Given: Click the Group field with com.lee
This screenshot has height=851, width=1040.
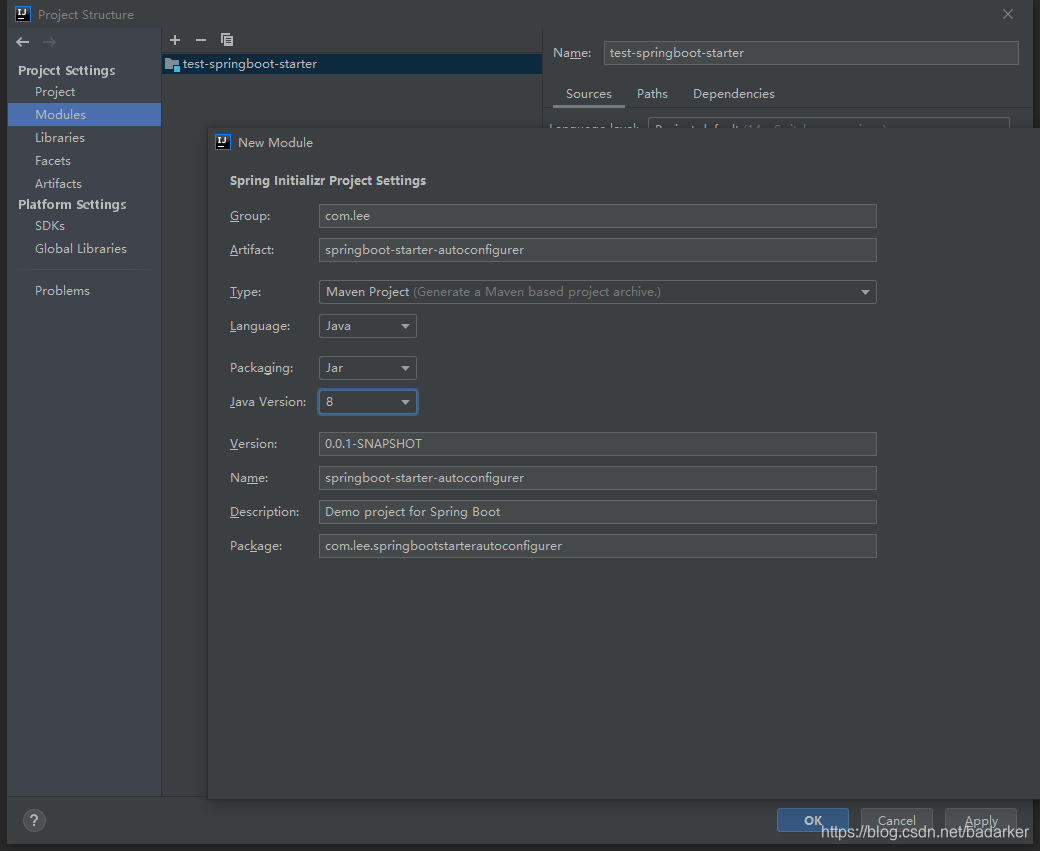Looking at the screenshot, I should [597, 216].
